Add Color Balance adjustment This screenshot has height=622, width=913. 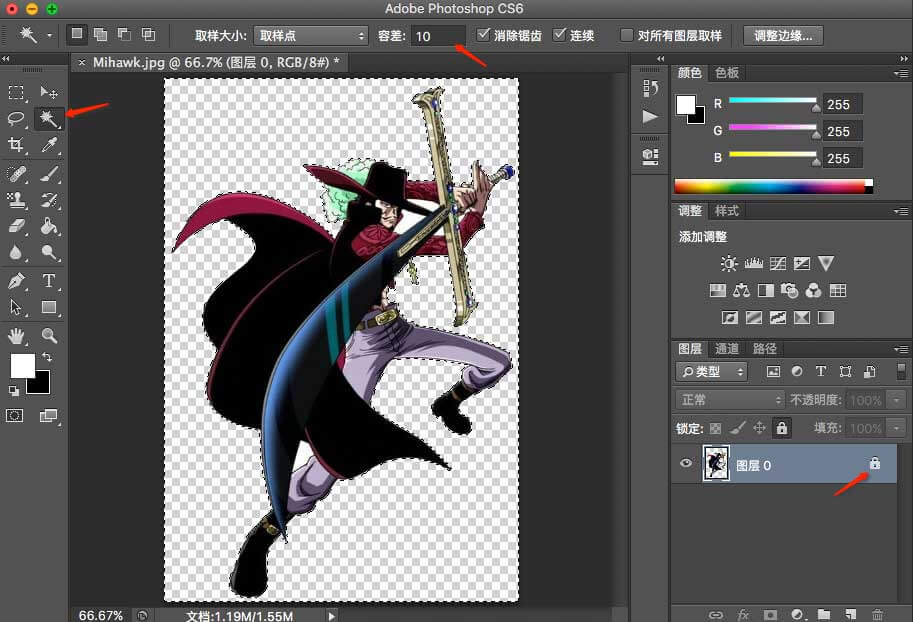click(x=741, y=291)
